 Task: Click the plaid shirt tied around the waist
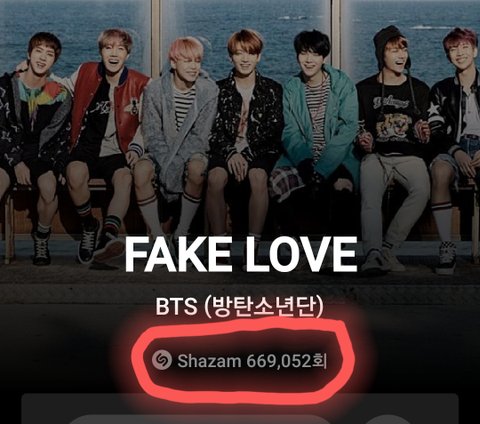[287, 182]
